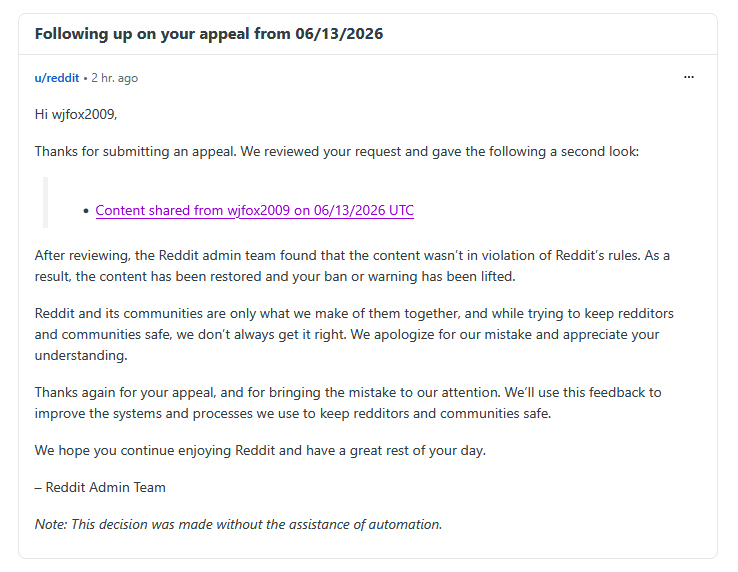Click the 'Thanks again for your appeal' paragraph
The image size is (738, 572).
coord(348,403)
